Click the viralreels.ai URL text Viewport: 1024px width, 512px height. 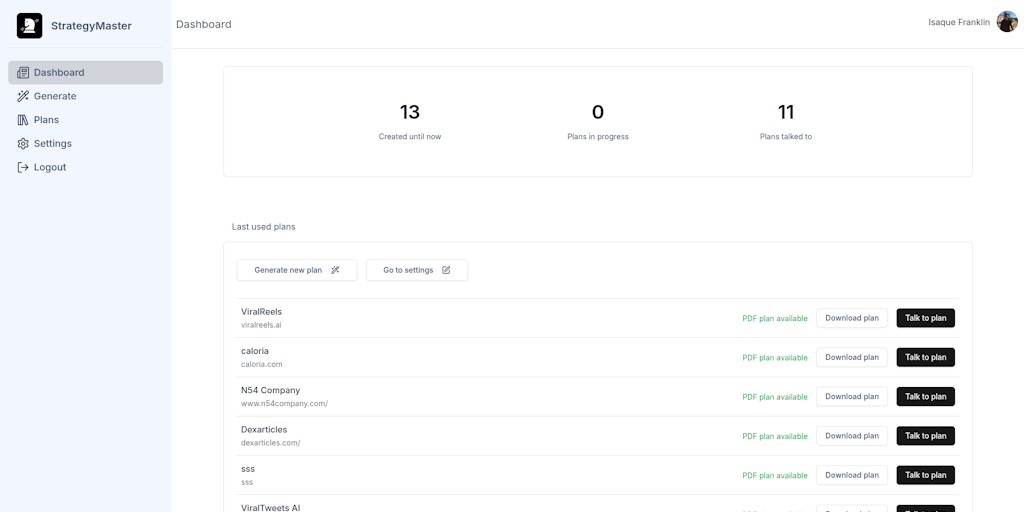click(x=261, y=325)
